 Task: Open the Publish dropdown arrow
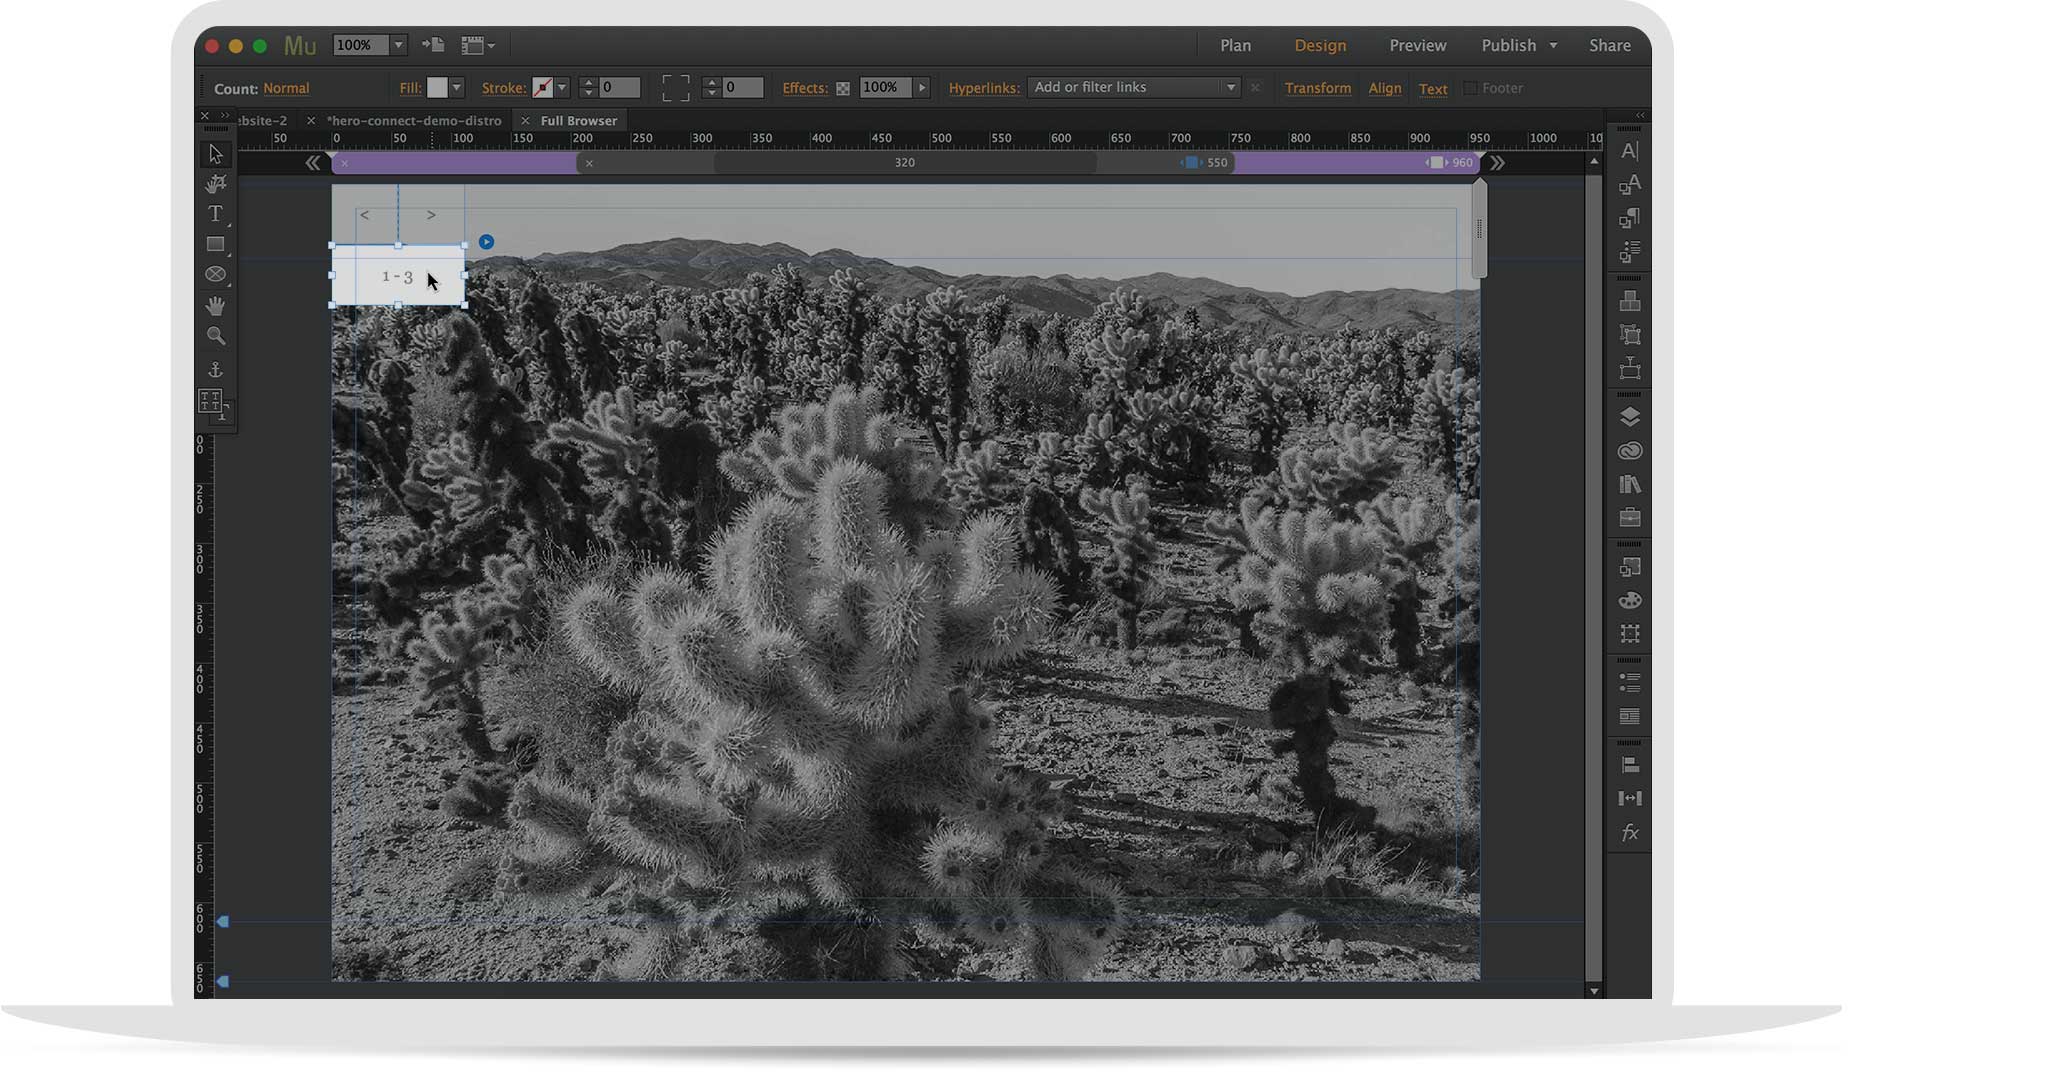[1553, 45]
